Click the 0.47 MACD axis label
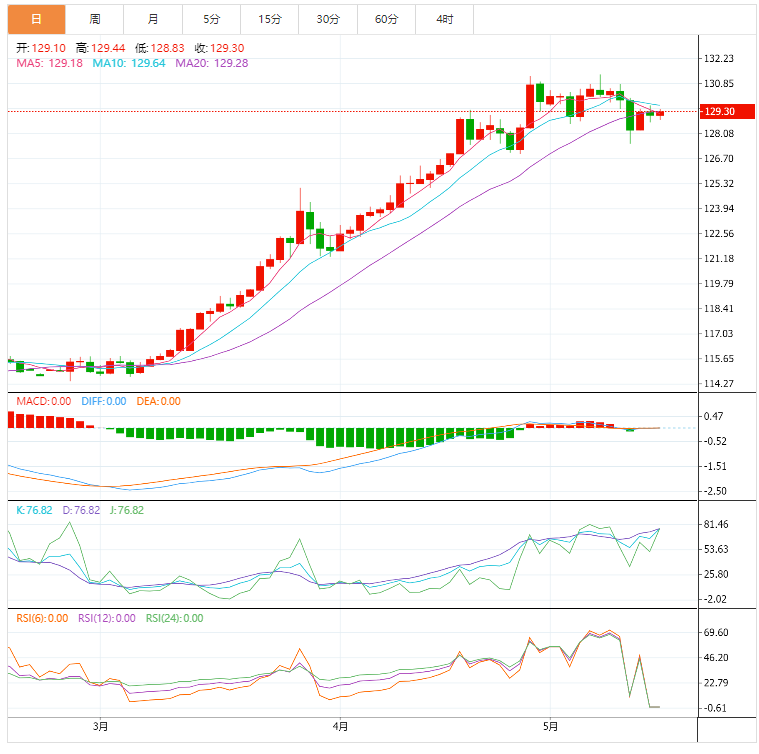Screen dimensions: 759x754 point(713,416)
